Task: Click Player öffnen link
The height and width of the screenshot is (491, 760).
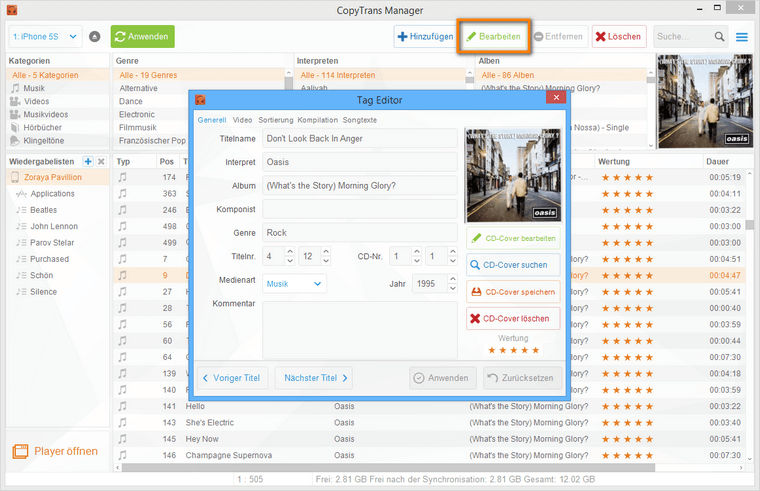Action: (x=55, y=451)
